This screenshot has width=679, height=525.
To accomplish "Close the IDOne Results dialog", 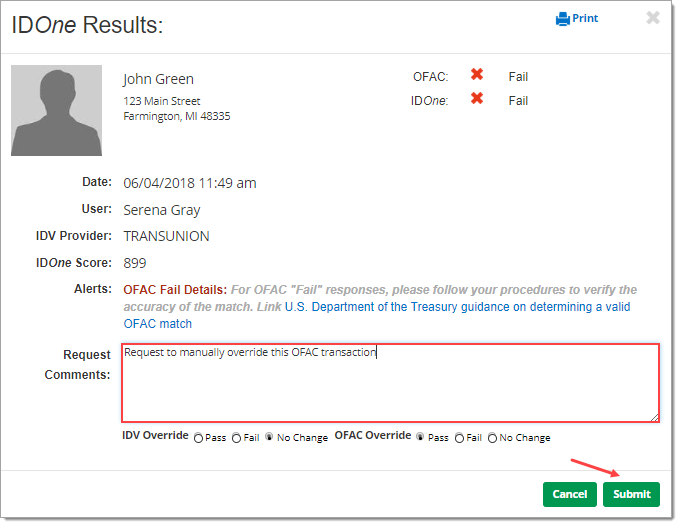I will pyautogui.click(x=653, y=18).
